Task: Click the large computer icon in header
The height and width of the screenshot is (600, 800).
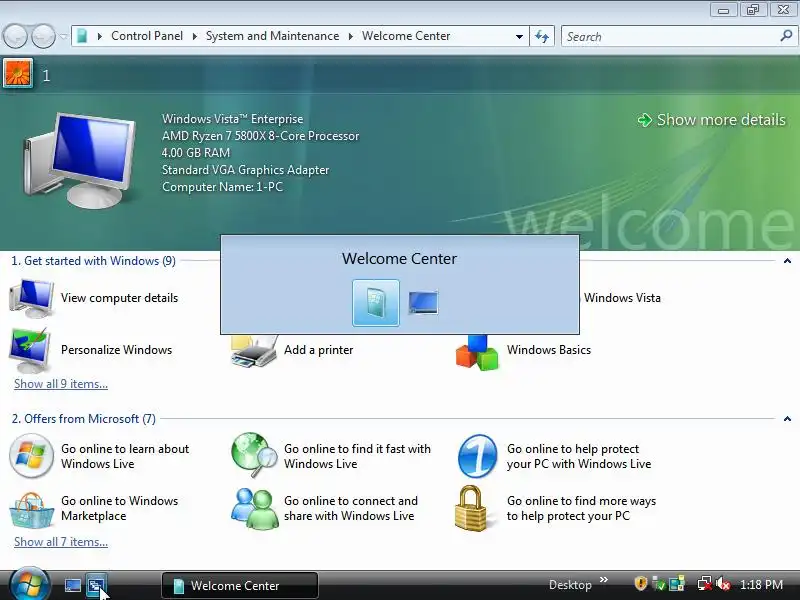Action: (x=80, y=160)
